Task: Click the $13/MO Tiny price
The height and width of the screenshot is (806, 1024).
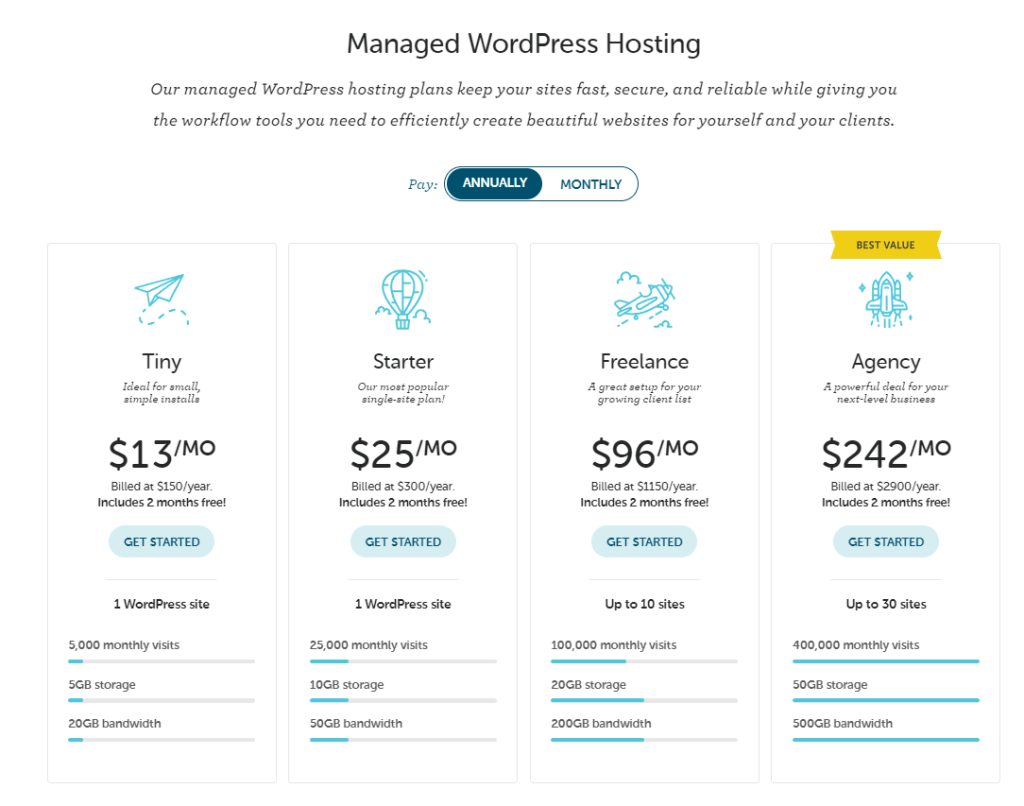Action: (161, 453)
